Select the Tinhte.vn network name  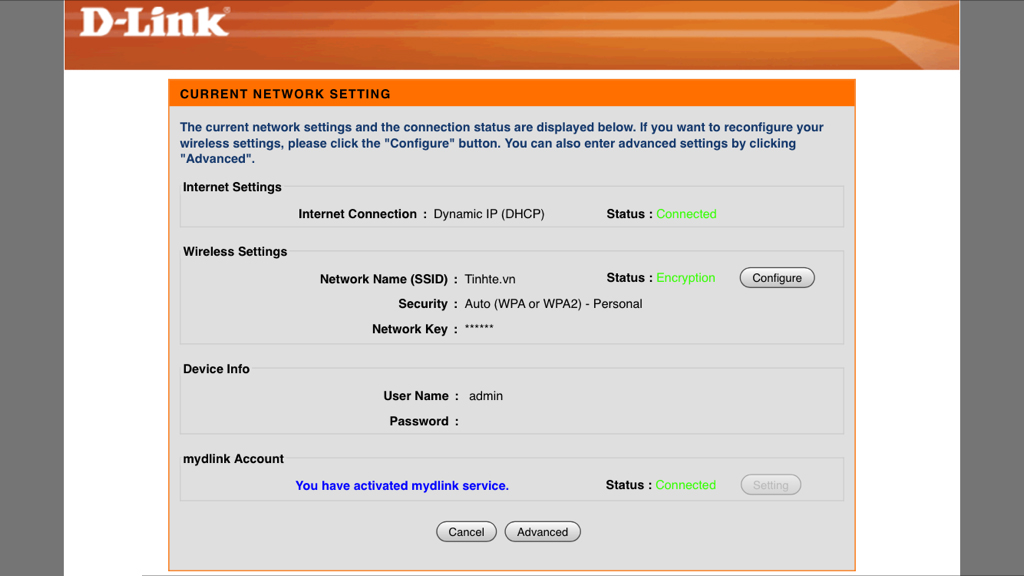click(x=490, y=280)
